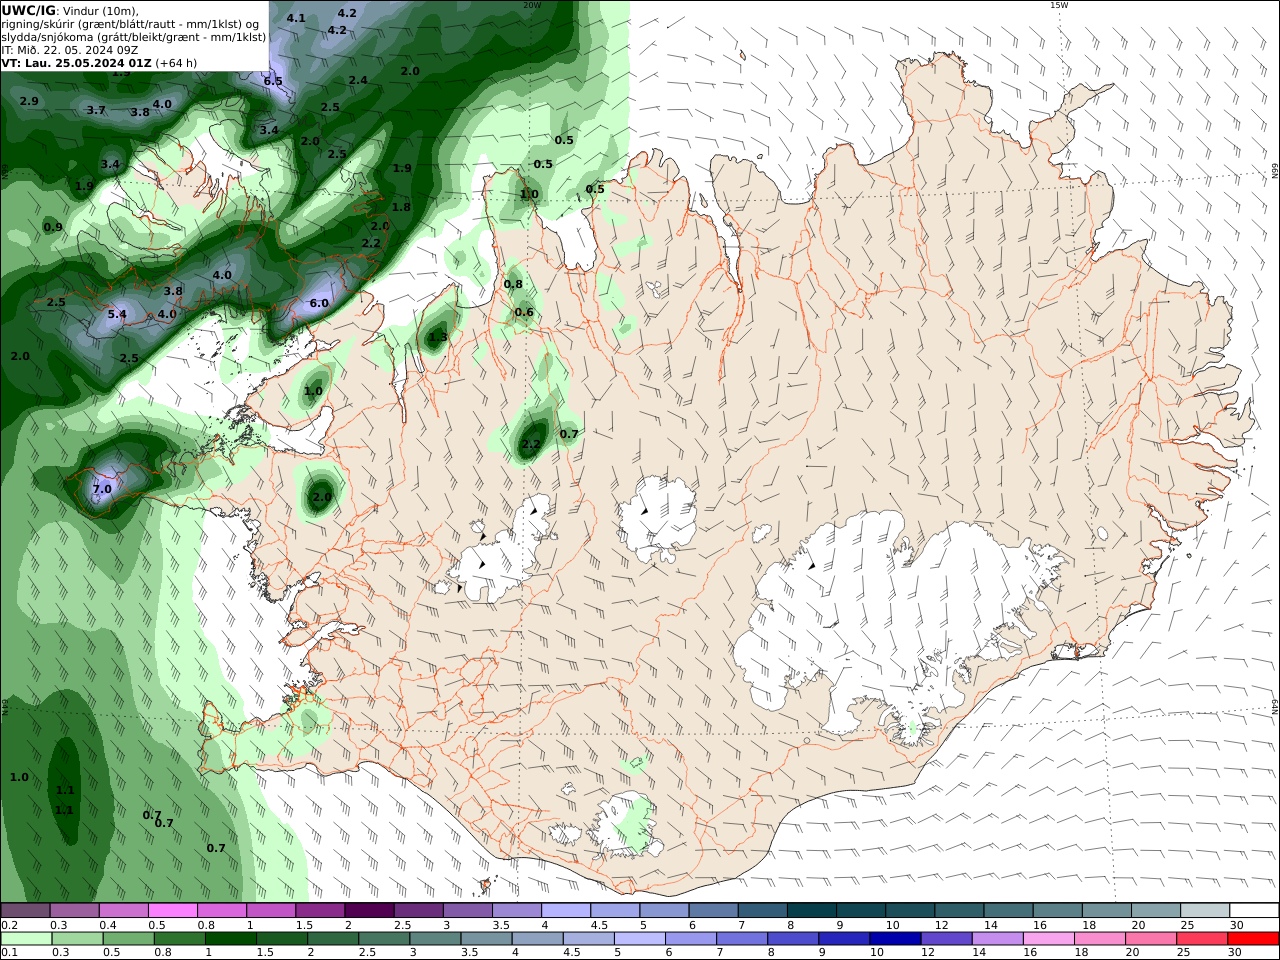
Task: Click the '0.4' label in the snow legend
Action: pos(108,925)
